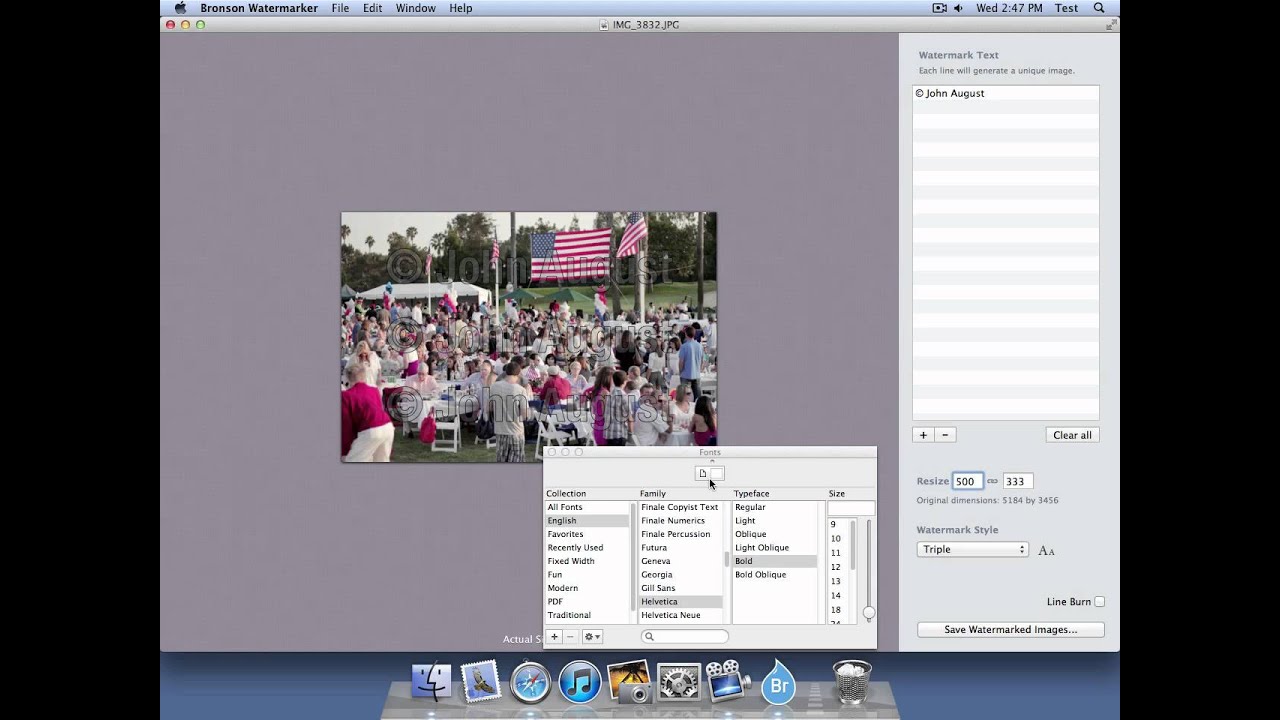Remove the selected watermark text line
Screen dimensions: 1280x720
[945, 435]
